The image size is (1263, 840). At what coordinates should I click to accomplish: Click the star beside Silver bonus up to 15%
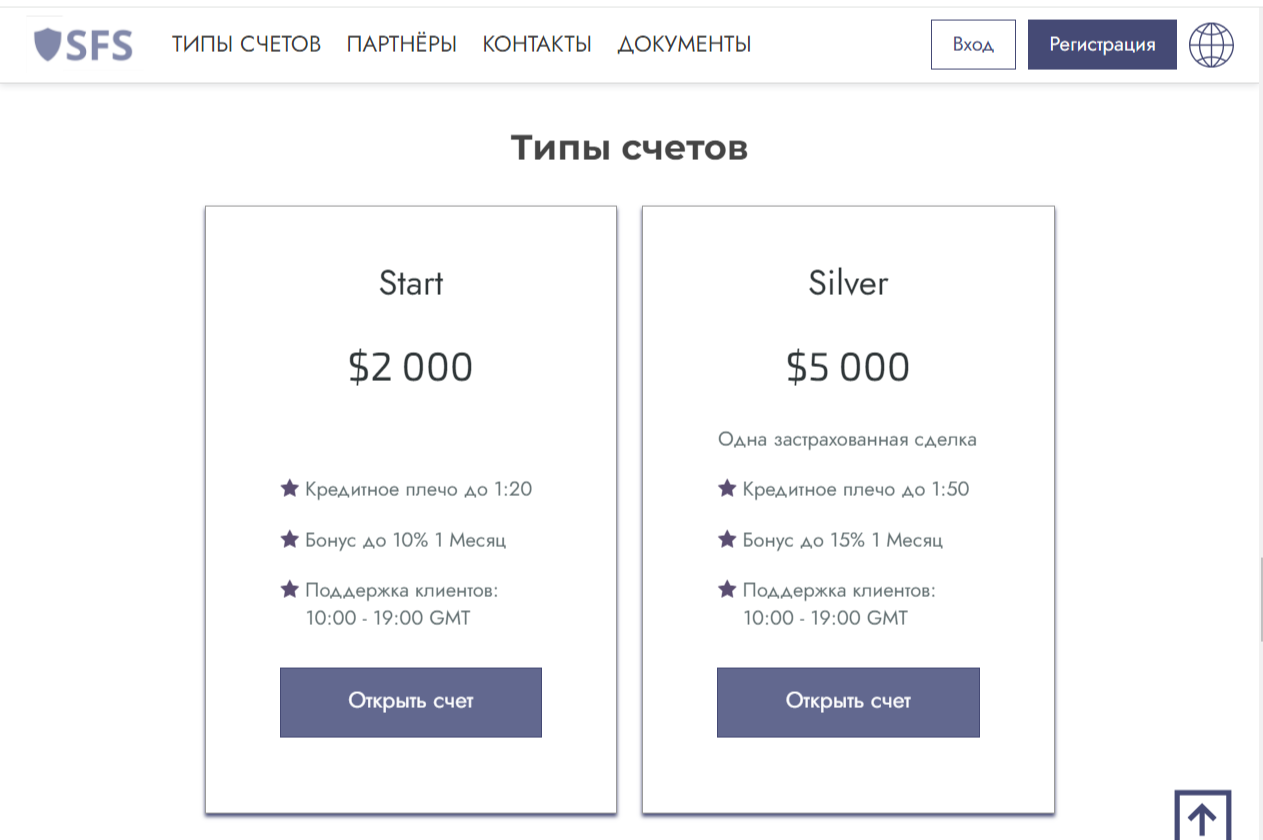coord(728,539)
